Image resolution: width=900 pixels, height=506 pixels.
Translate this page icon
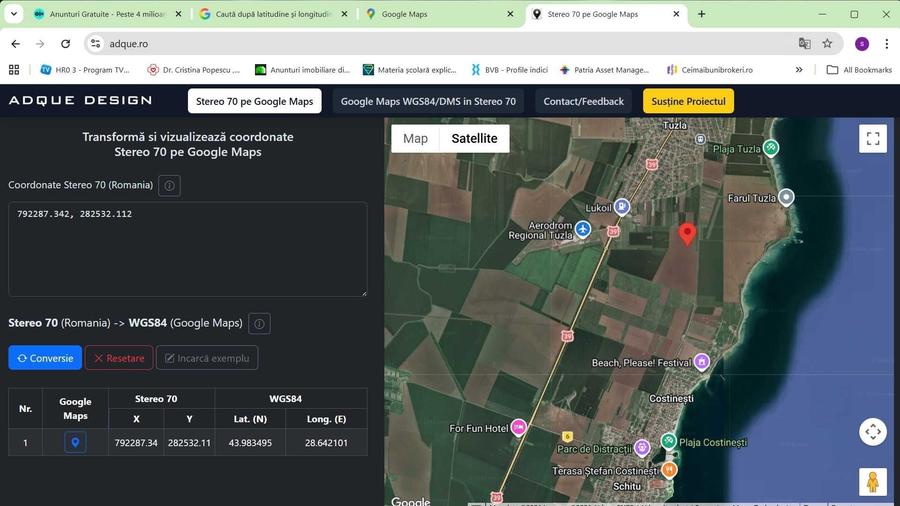click(805, 44)
